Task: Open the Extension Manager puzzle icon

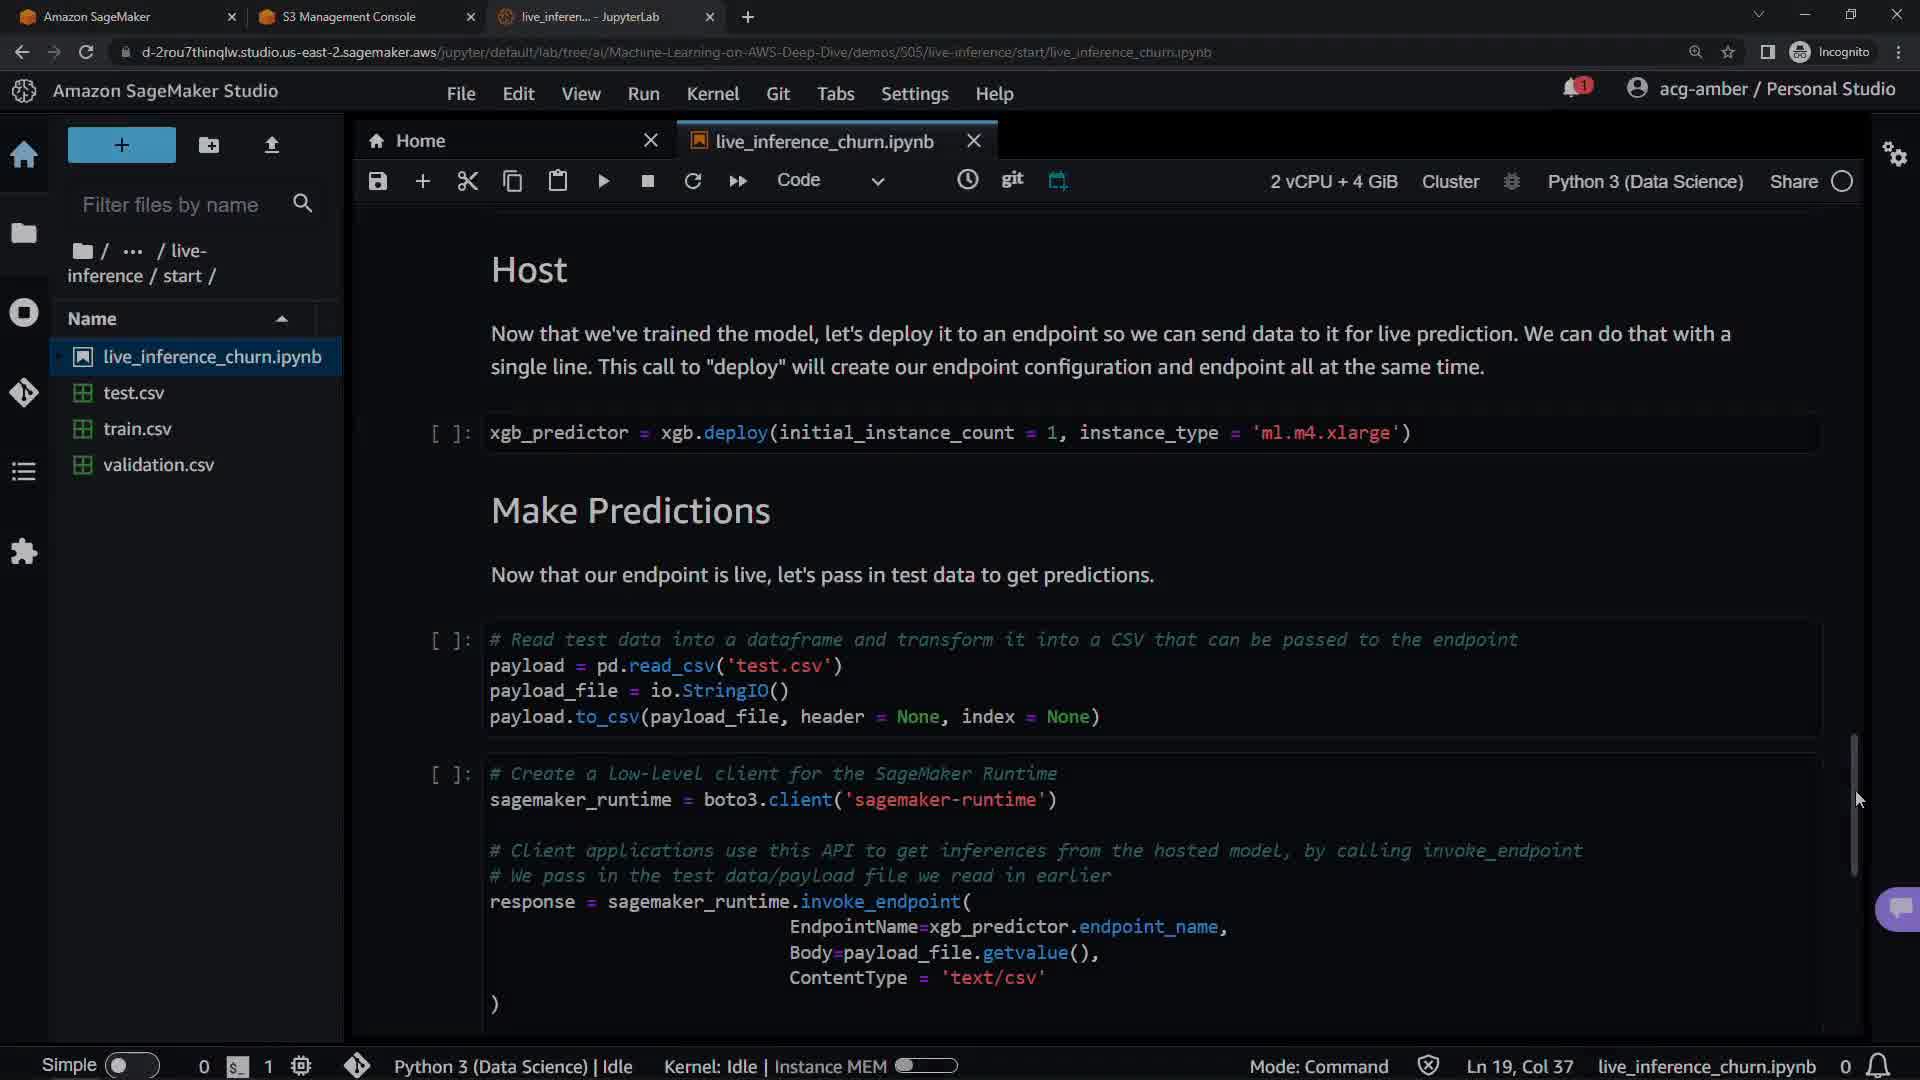Action: (x=24, y=551)
